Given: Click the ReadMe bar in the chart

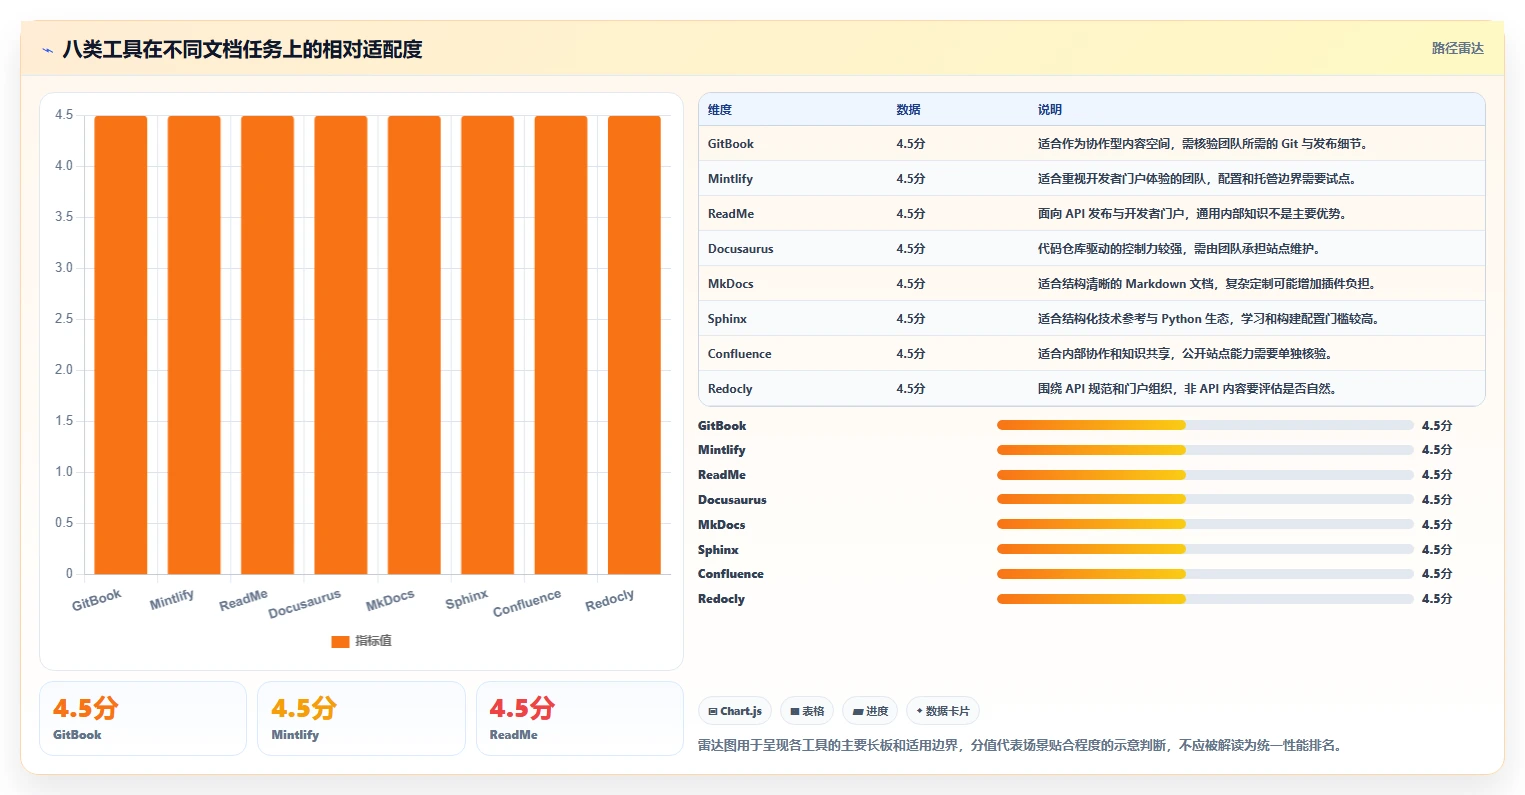Looking at the screenshot, I should click(267, 345).
